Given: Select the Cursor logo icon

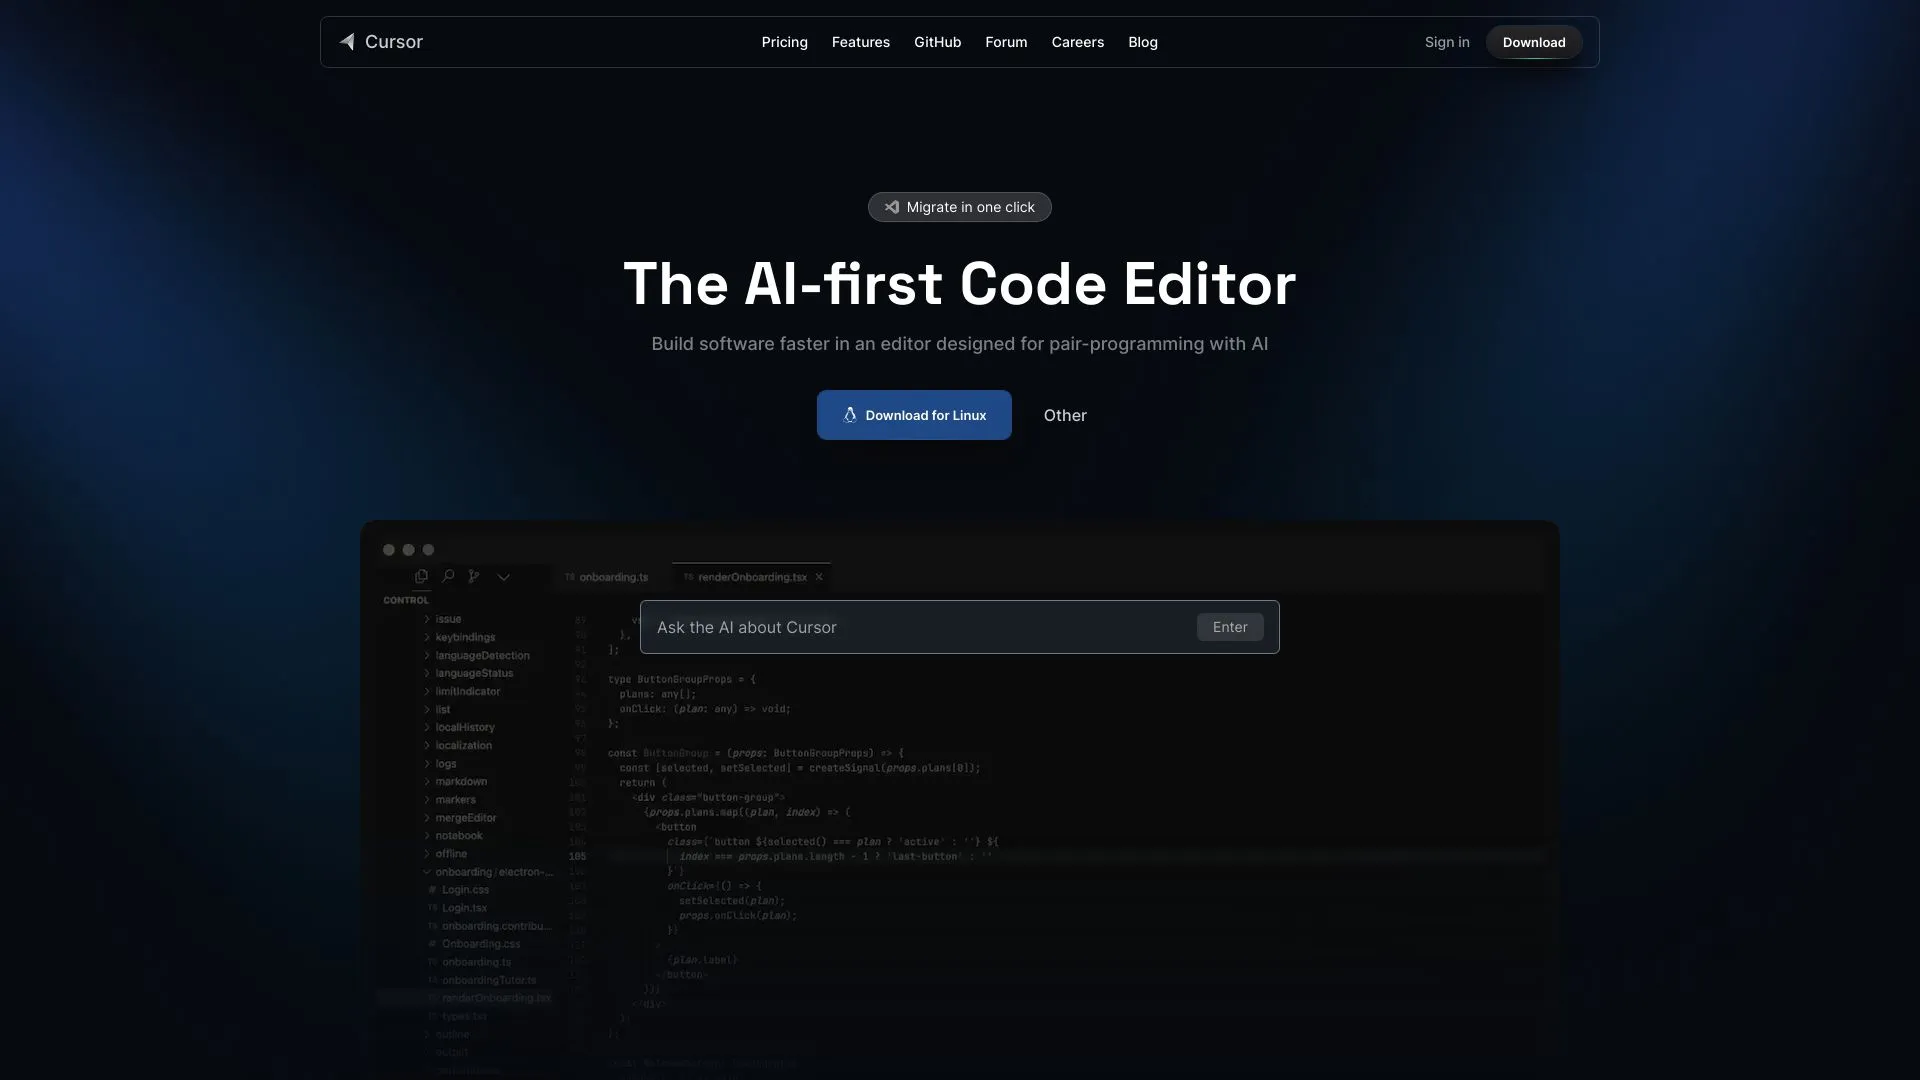Looking at the screenshot, I should 347,42.
